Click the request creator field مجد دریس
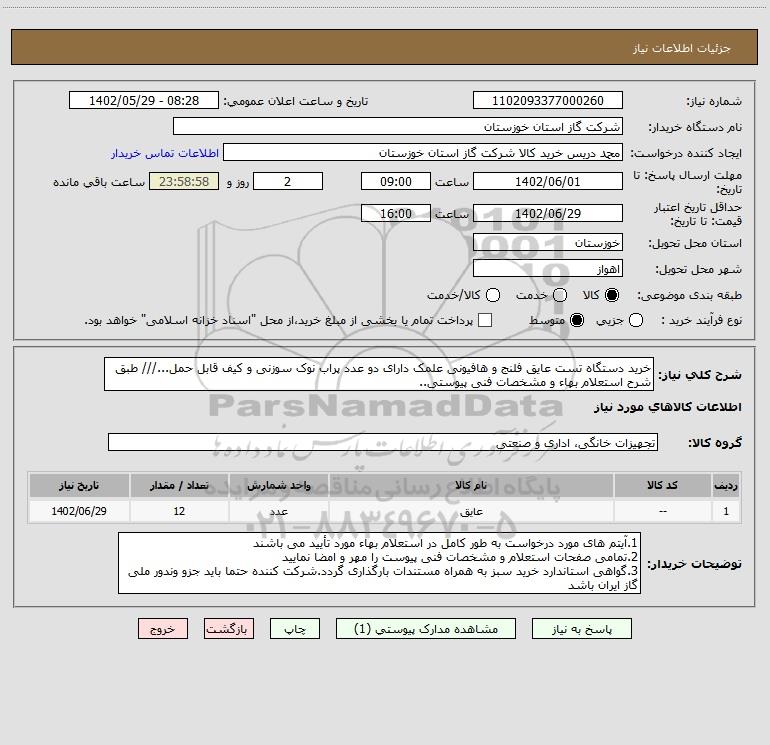Image resolution: width=770 pixels, height=745 pixels. [423, 153]
